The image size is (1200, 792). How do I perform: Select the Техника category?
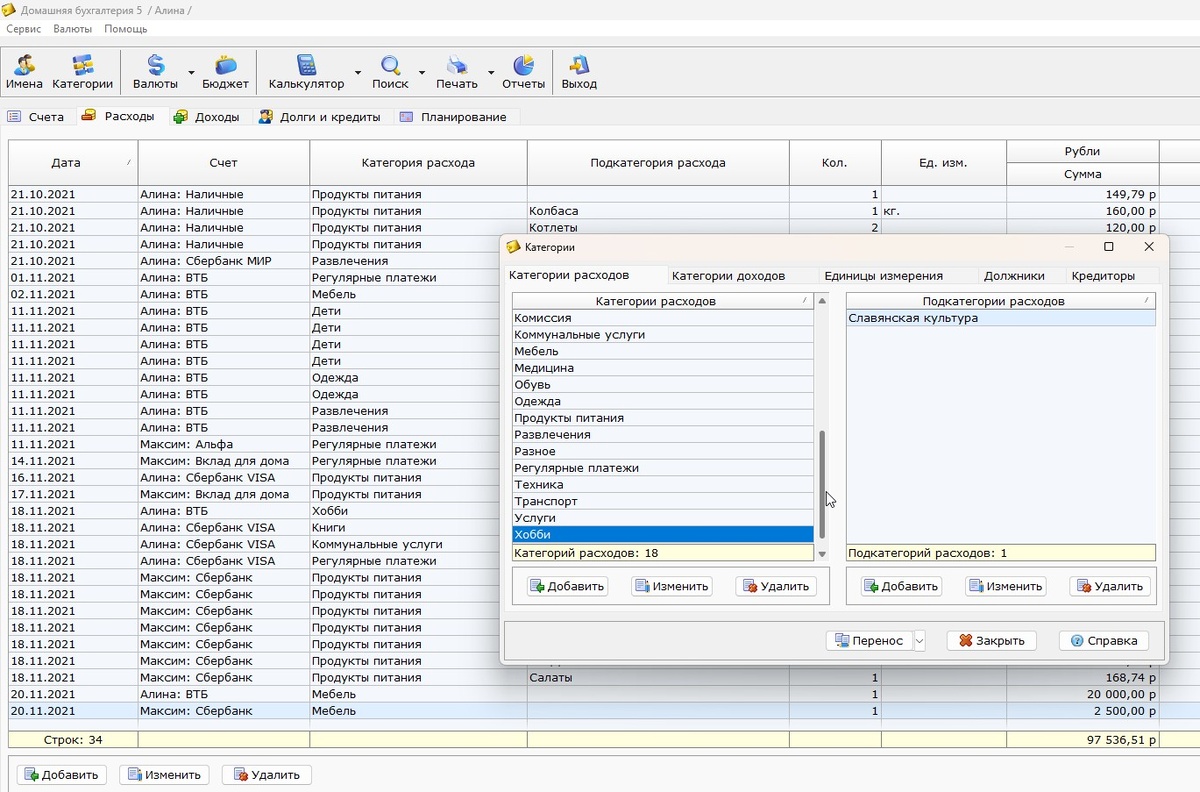click(x=662, y=485)
